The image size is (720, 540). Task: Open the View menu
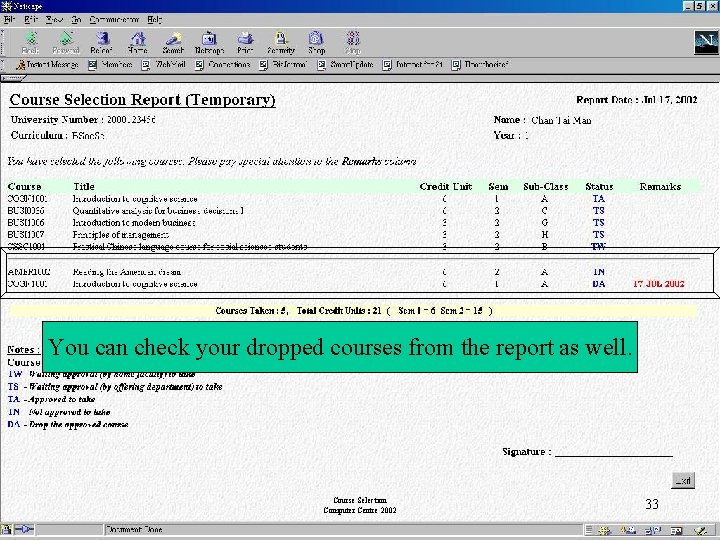tap(54, 20)
